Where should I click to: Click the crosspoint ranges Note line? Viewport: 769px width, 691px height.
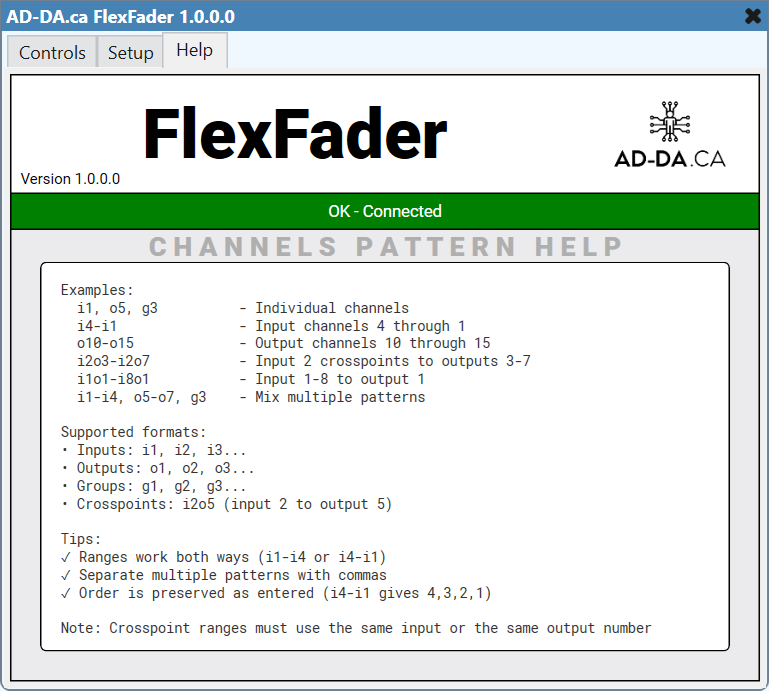pyautogui.click(x=356, y=628)
